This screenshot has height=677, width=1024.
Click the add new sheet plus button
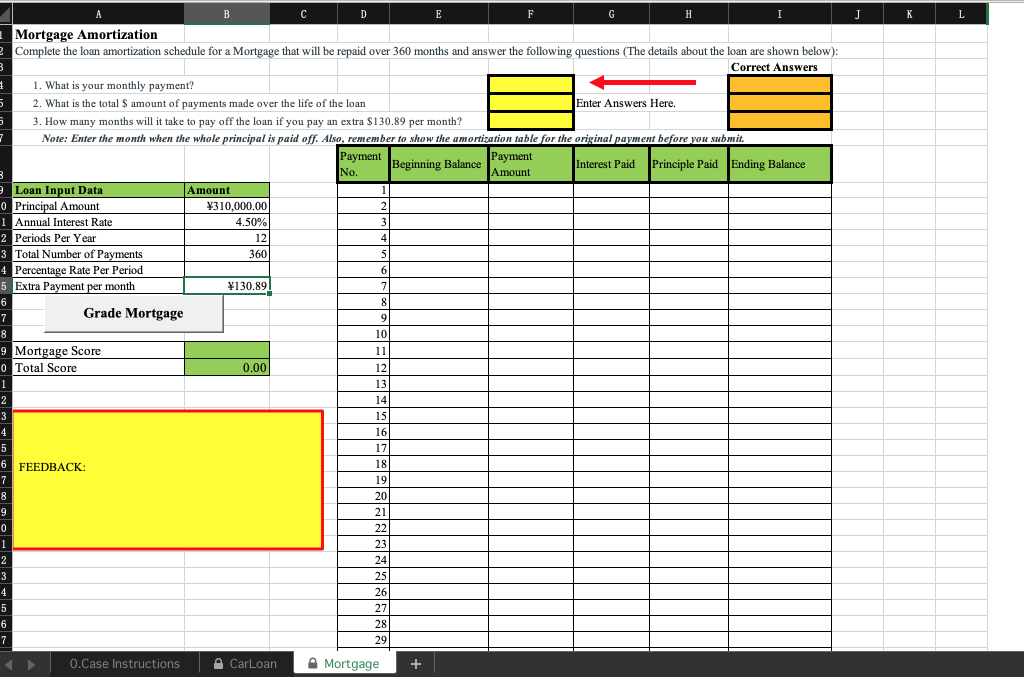pos(416,663)
